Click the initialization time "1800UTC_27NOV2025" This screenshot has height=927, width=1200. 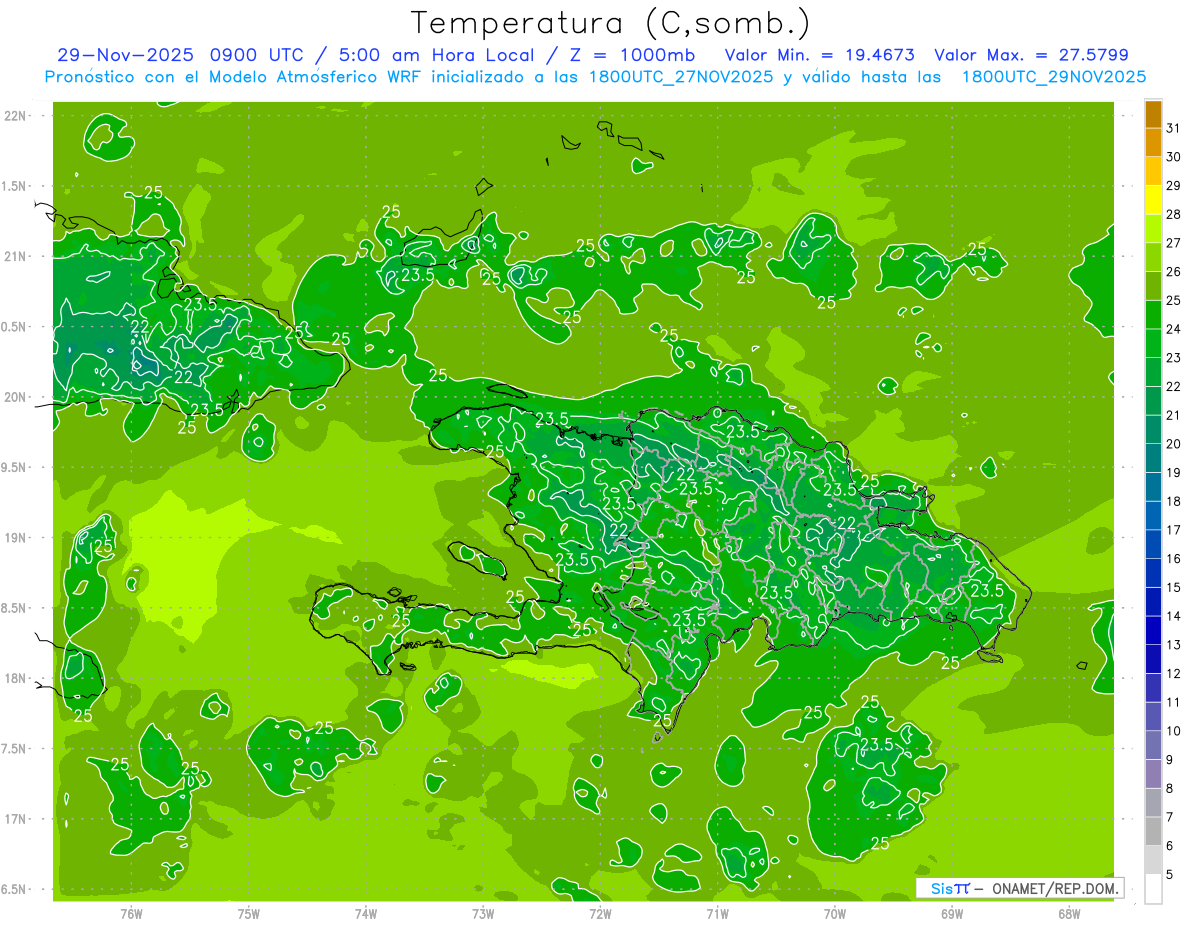coord(673,77)
